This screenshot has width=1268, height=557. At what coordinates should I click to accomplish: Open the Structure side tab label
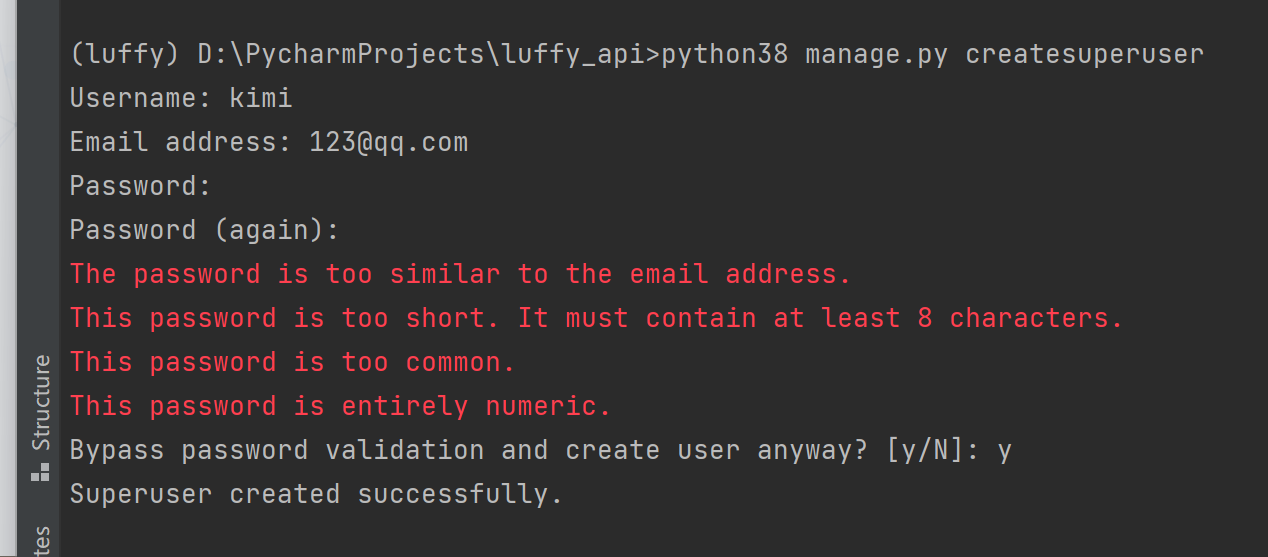[x=41, y=402]
